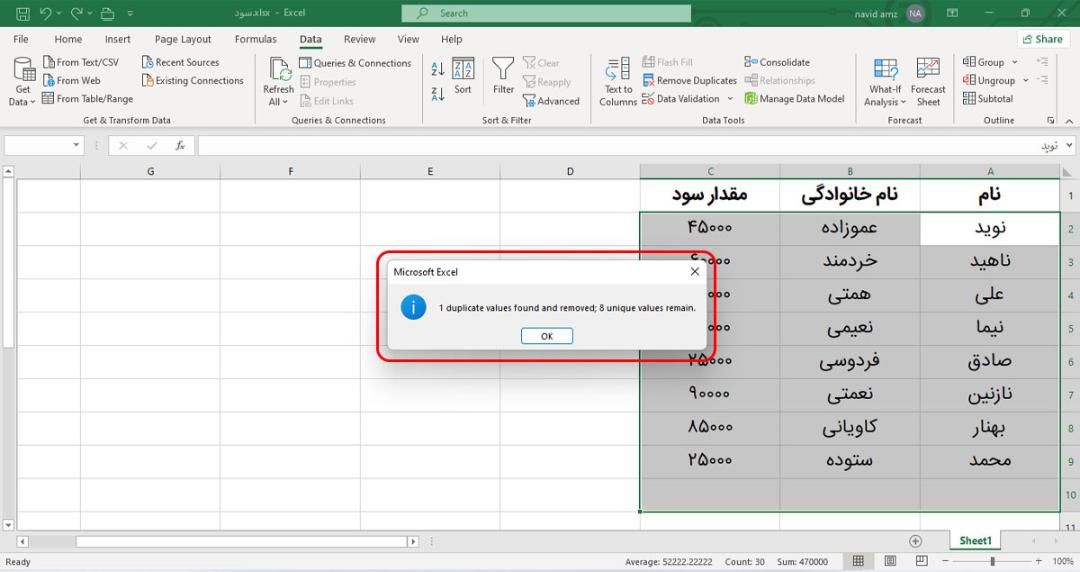Switch to Normal view icon

click(x=858, y=561)
